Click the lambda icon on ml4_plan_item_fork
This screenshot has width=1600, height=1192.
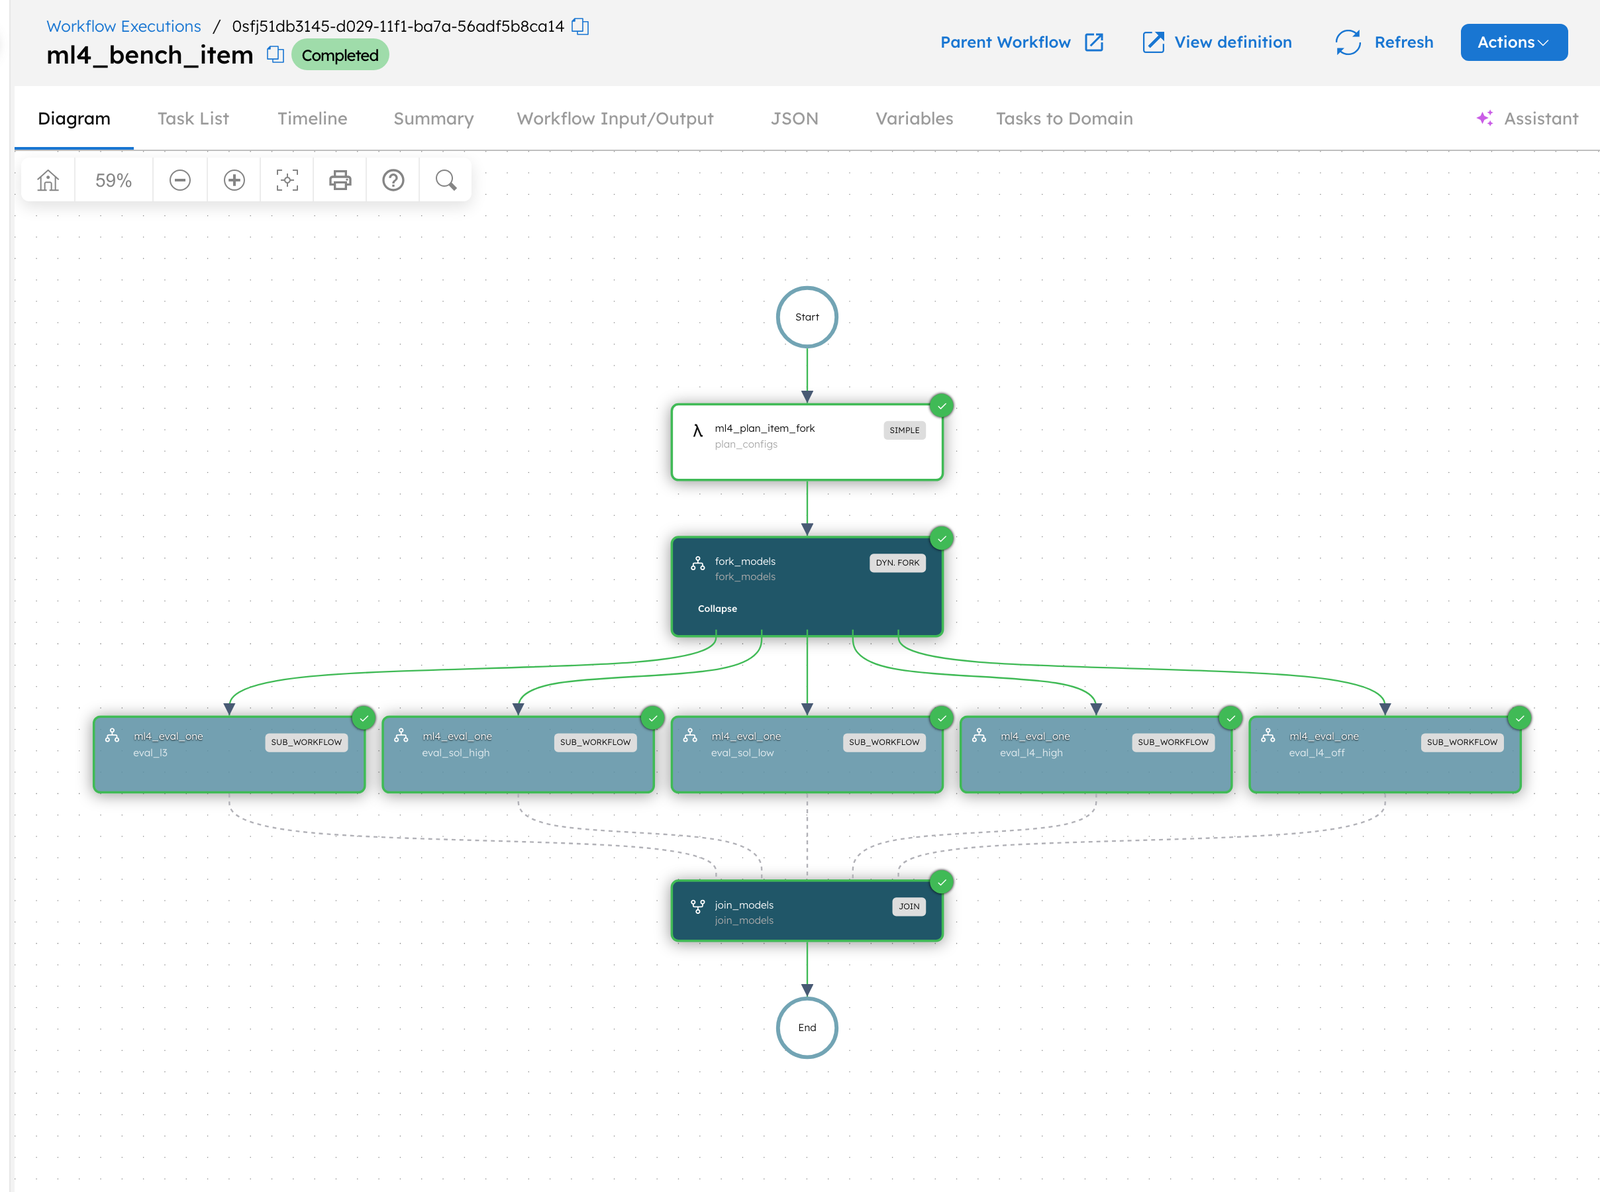[x=697, y=431]
